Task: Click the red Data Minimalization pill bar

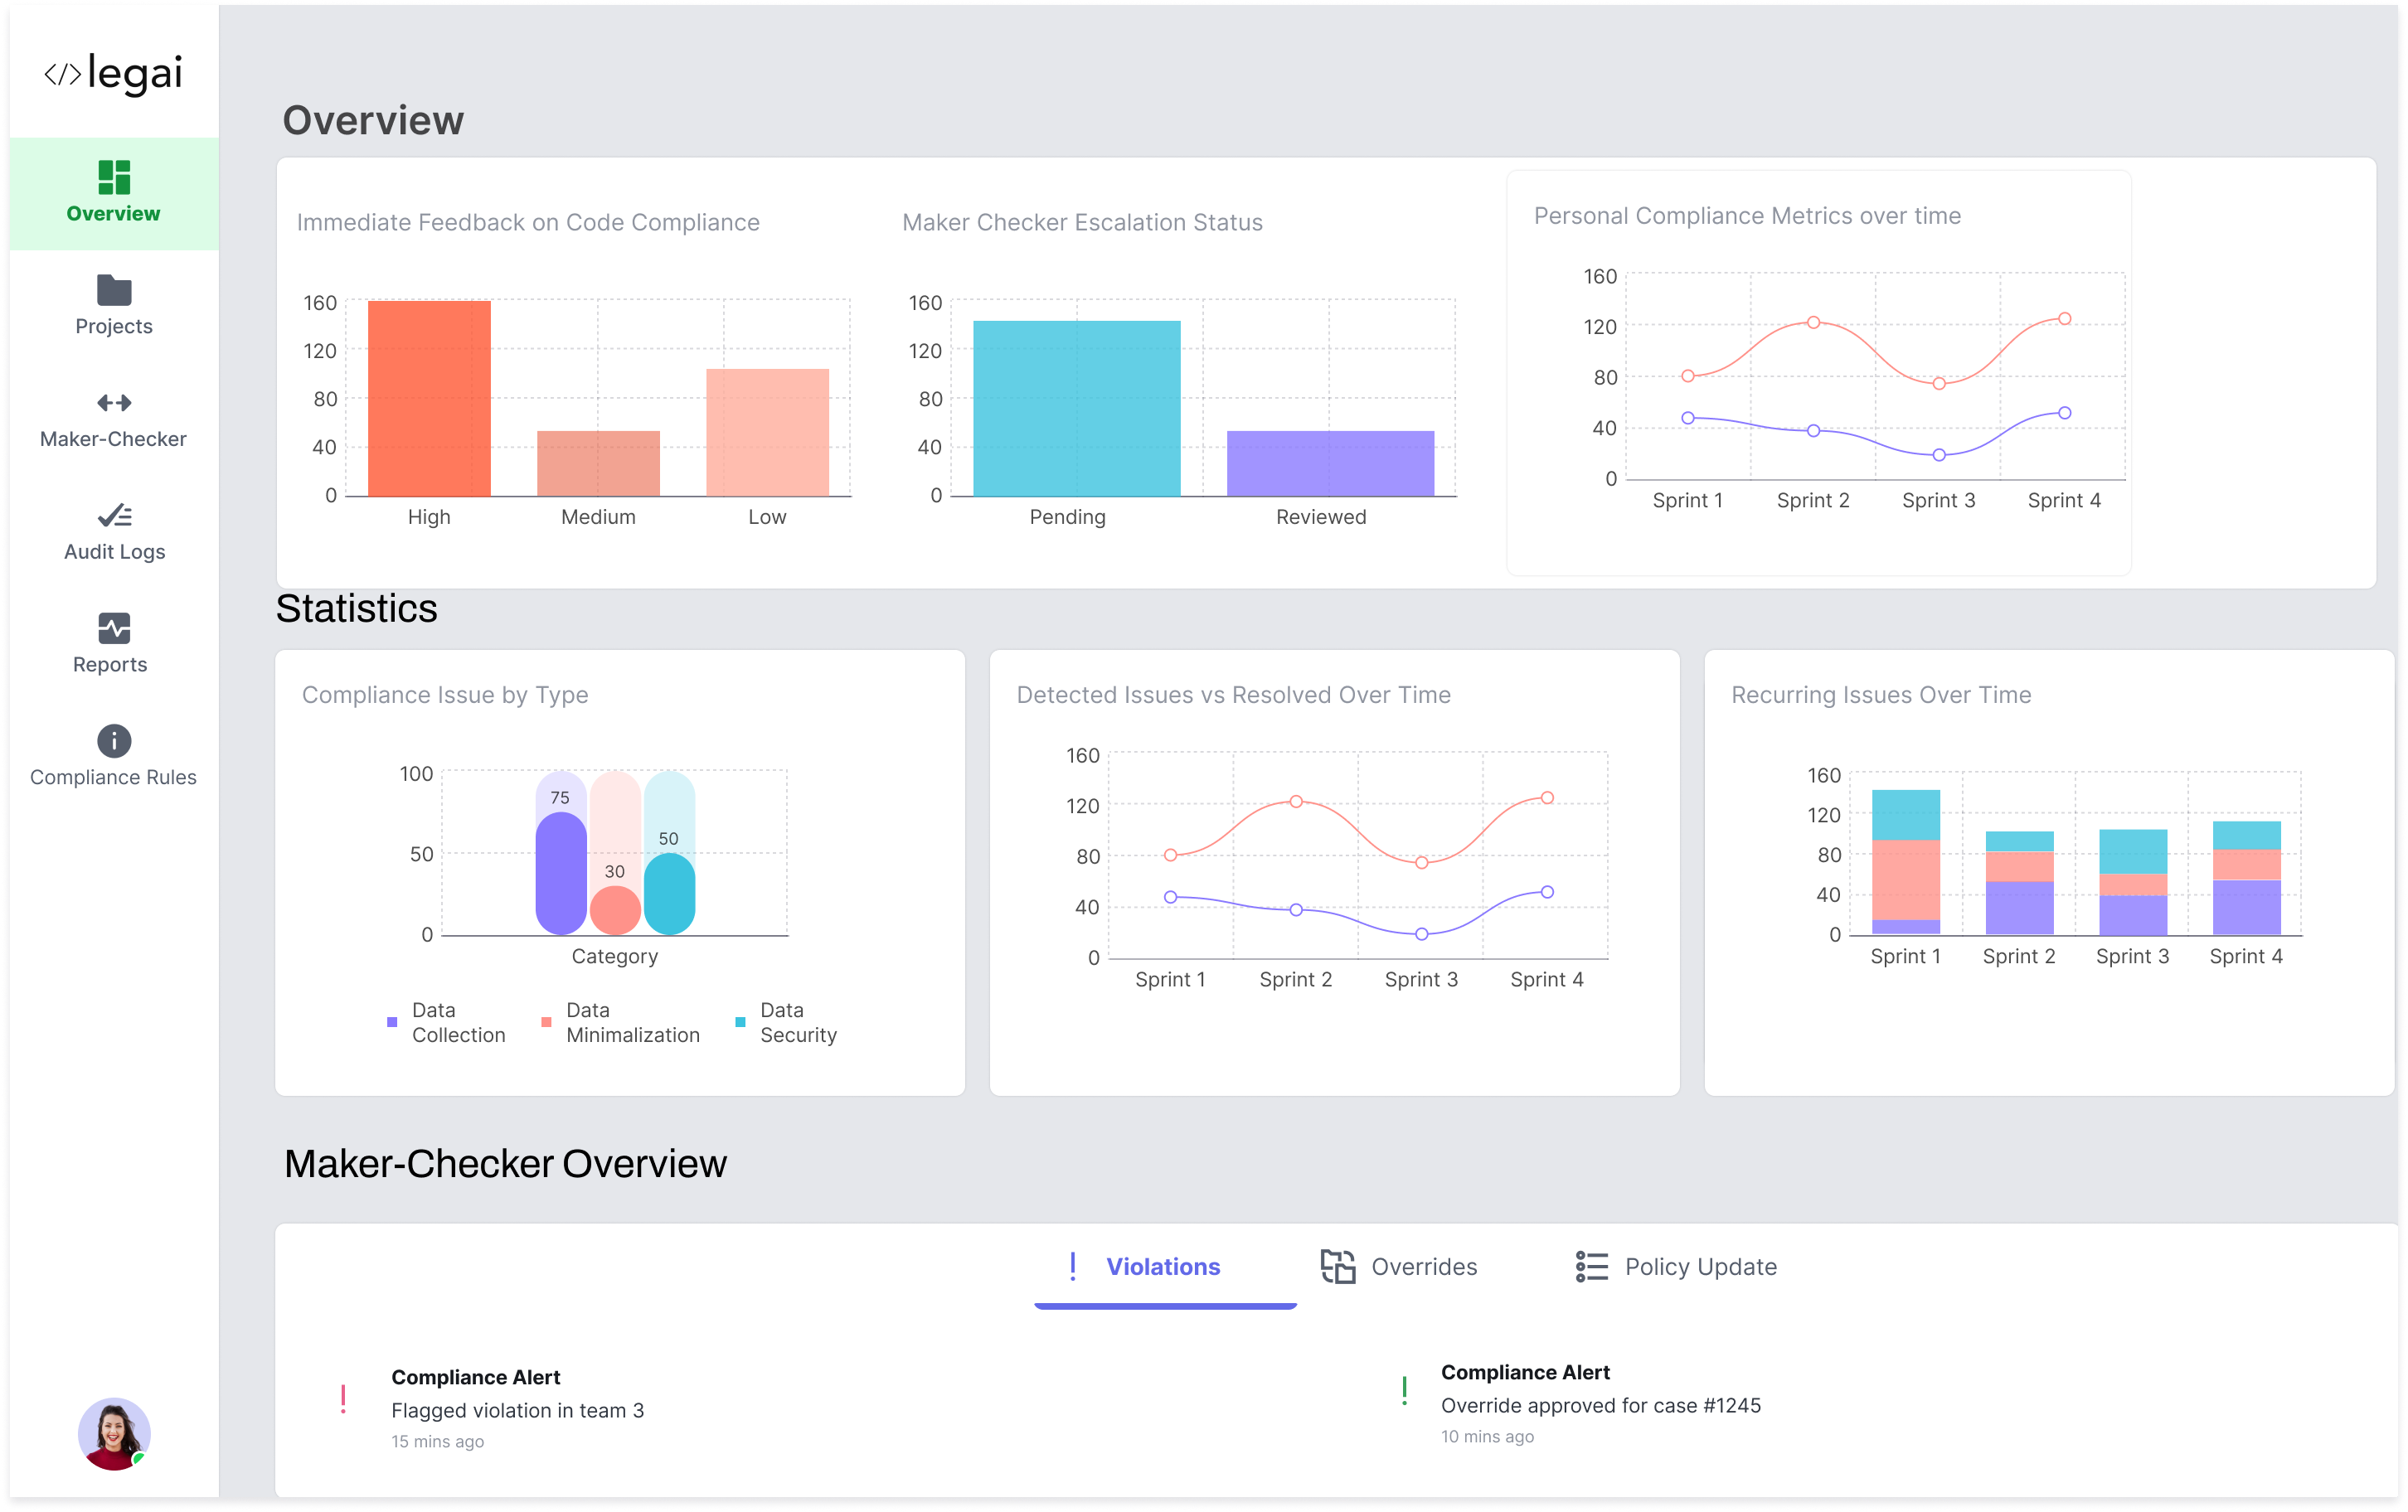Action: (615, 910)
